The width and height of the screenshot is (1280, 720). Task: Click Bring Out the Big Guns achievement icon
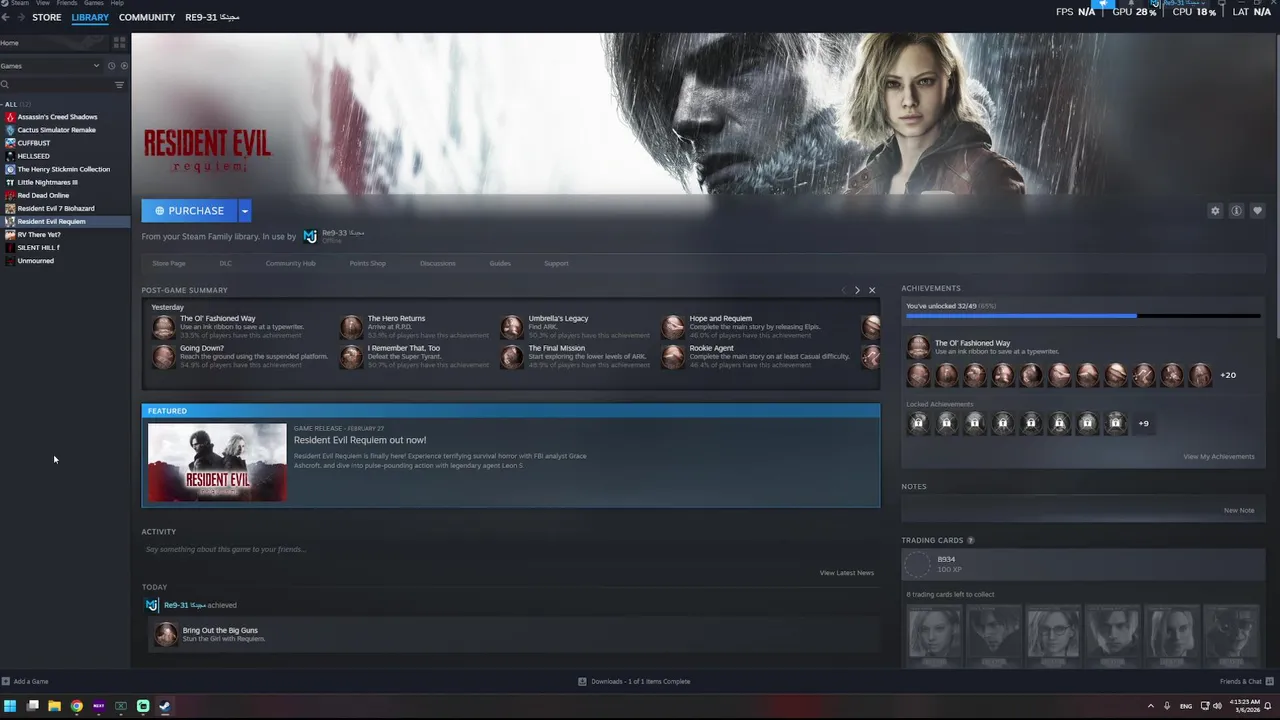pyautogui.click(x=165, y=634)
